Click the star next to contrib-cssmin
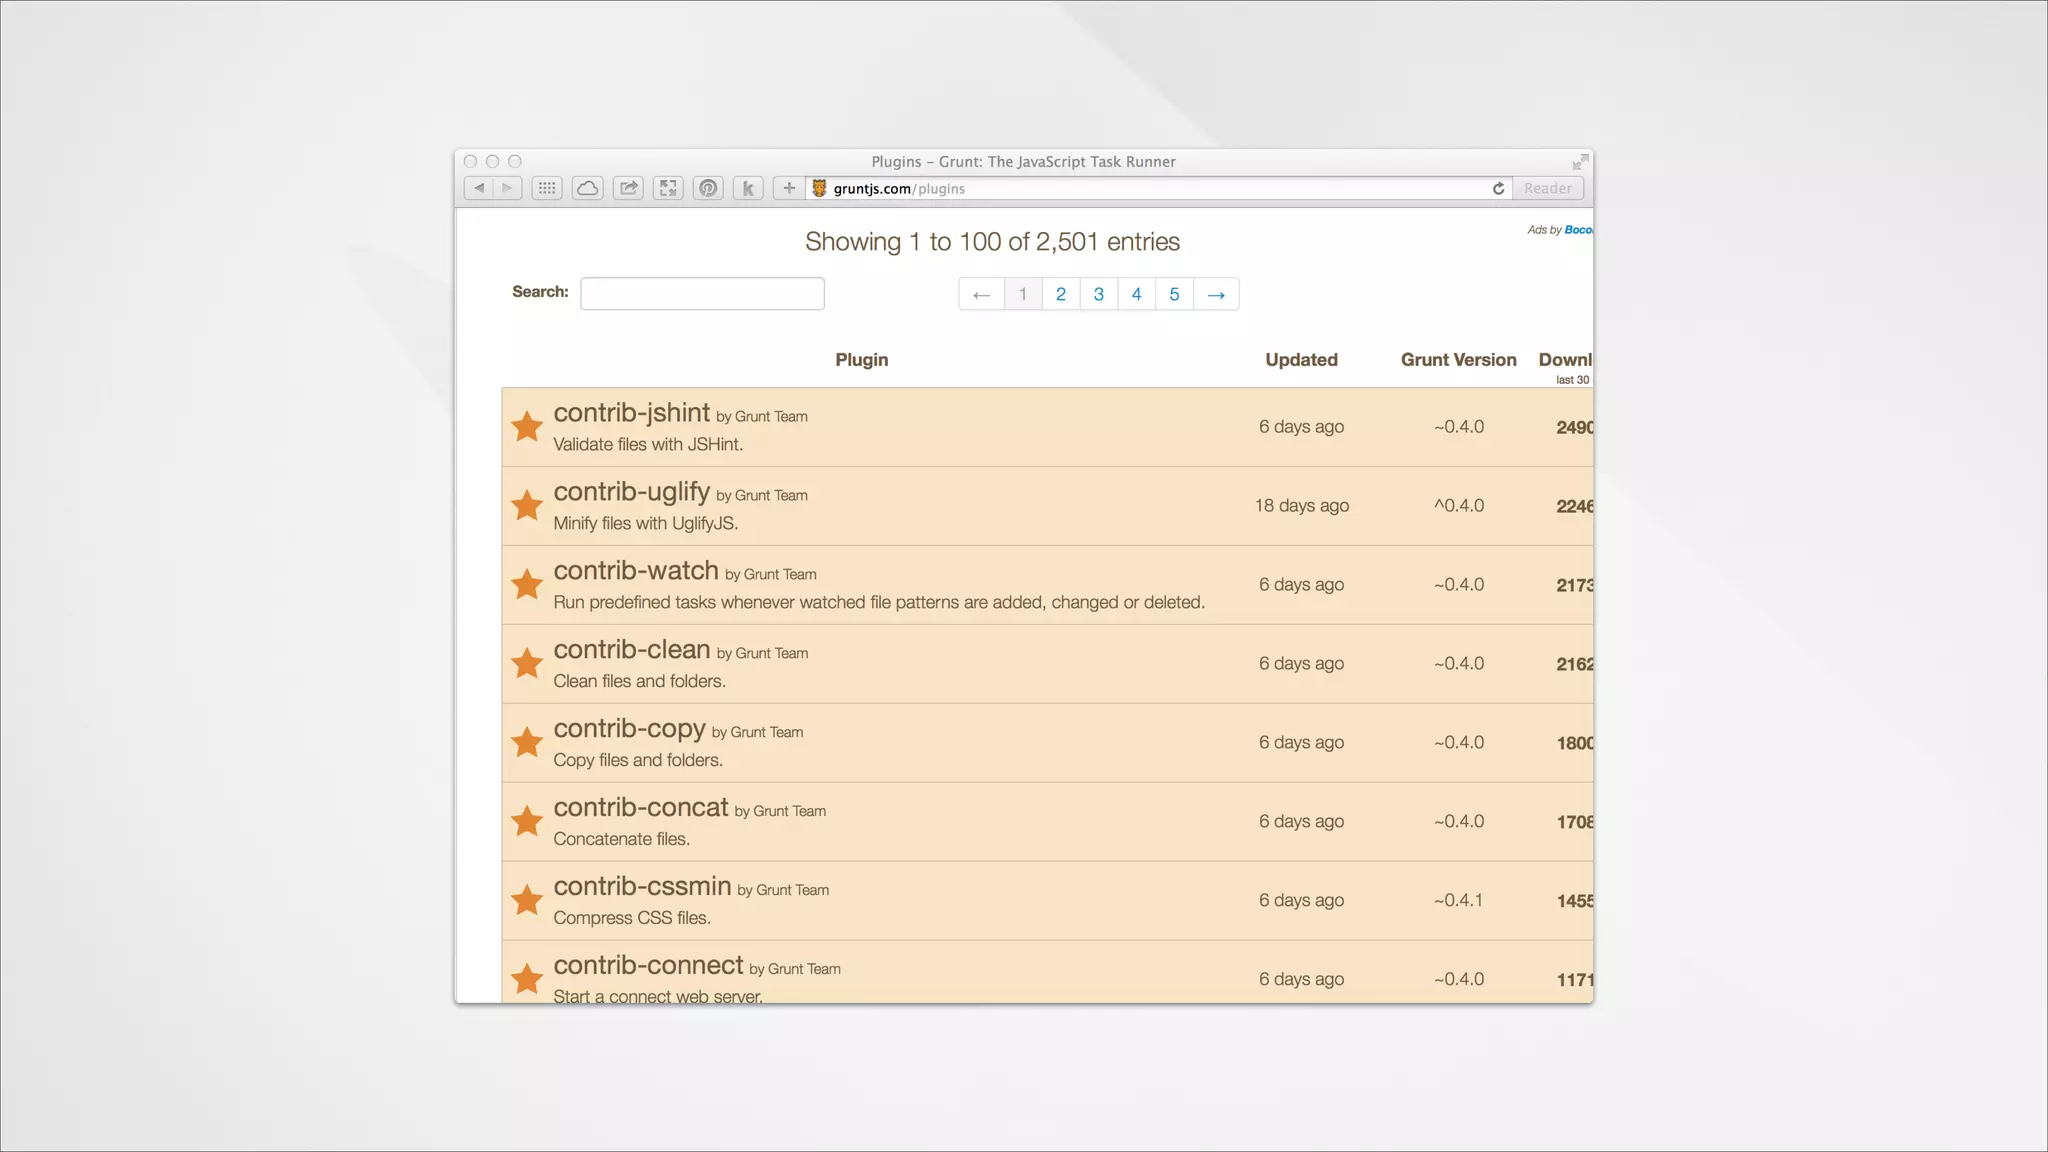The height and width of the screenshot is (1152, 2048). 527,900
